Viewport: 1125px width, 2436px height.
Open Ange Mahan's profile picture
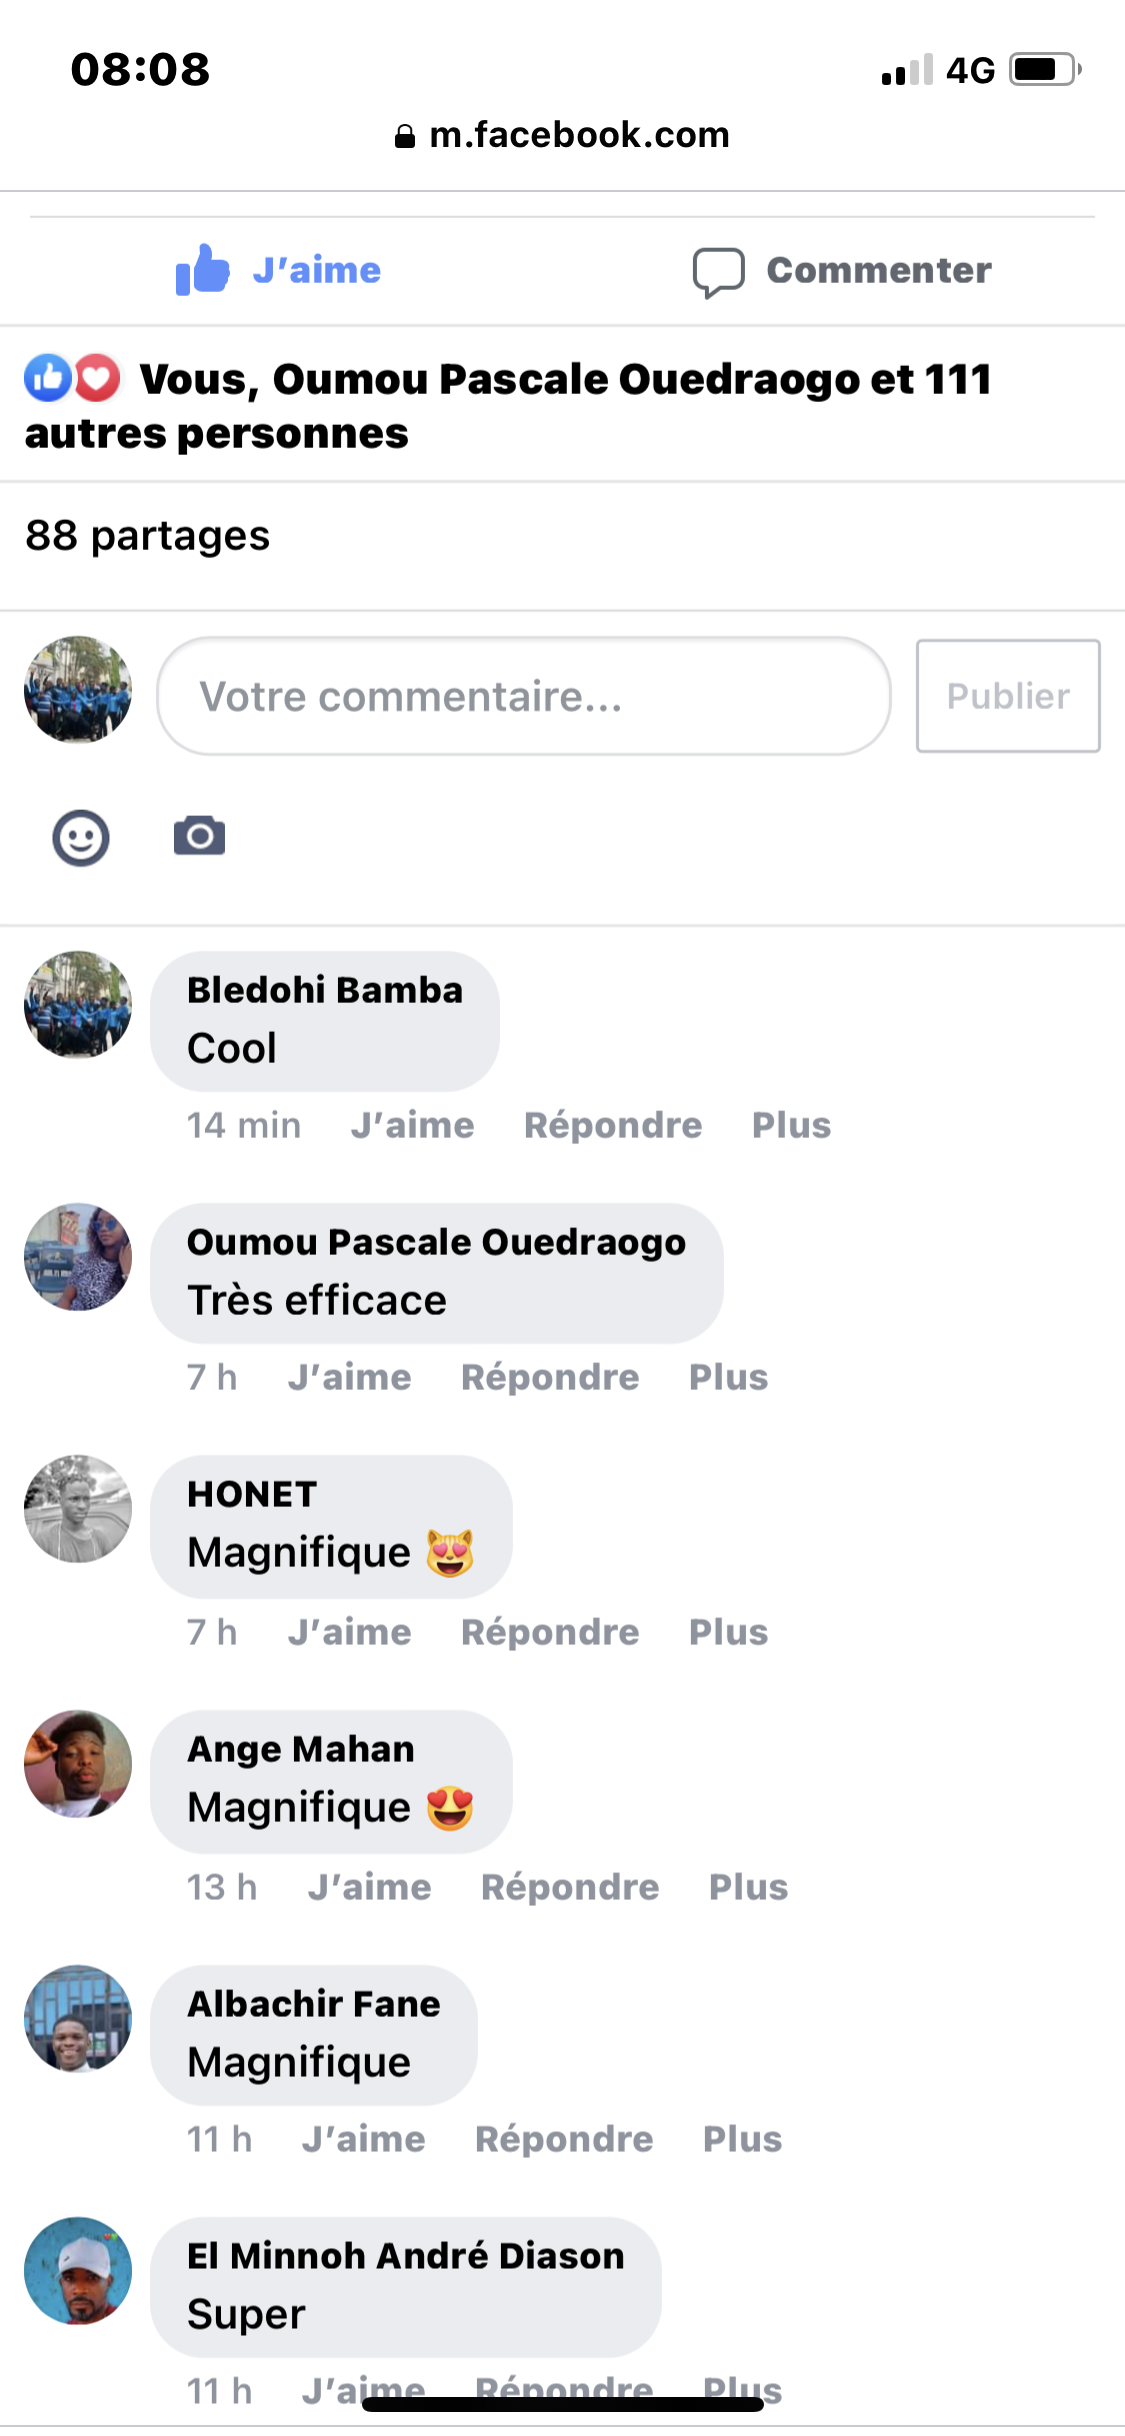pyautogui.click(x=78, y=1764)
